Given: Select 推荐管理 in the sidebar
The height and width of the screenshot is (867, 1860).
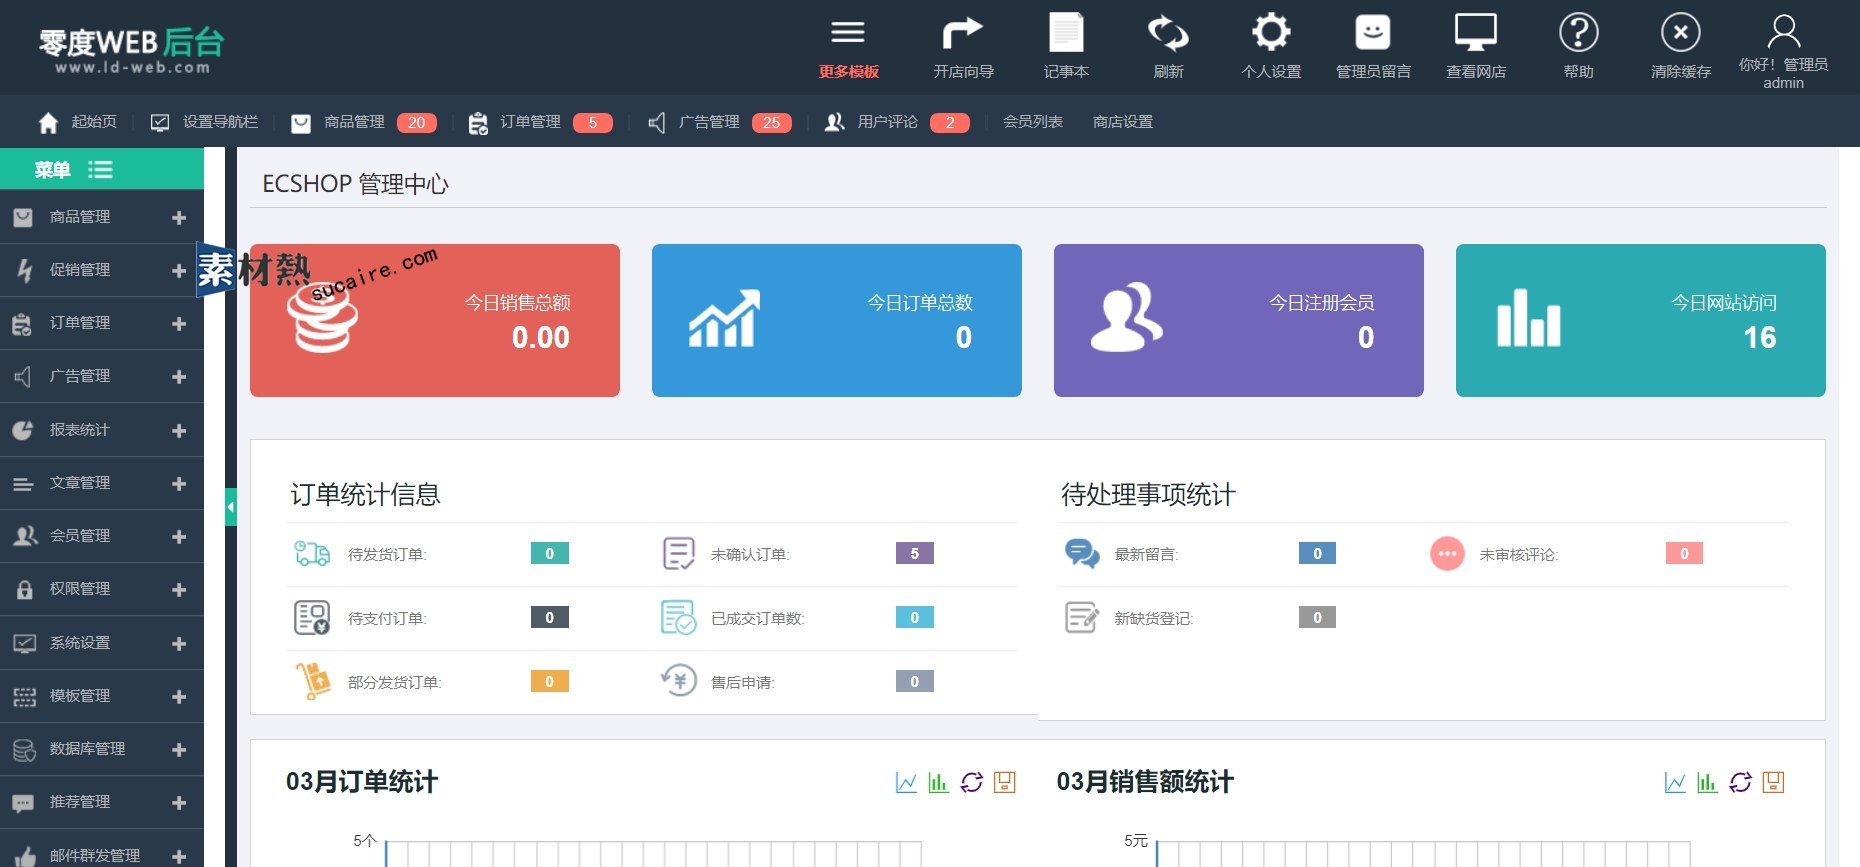Looking at the screenshot, I should coord(102,802).
